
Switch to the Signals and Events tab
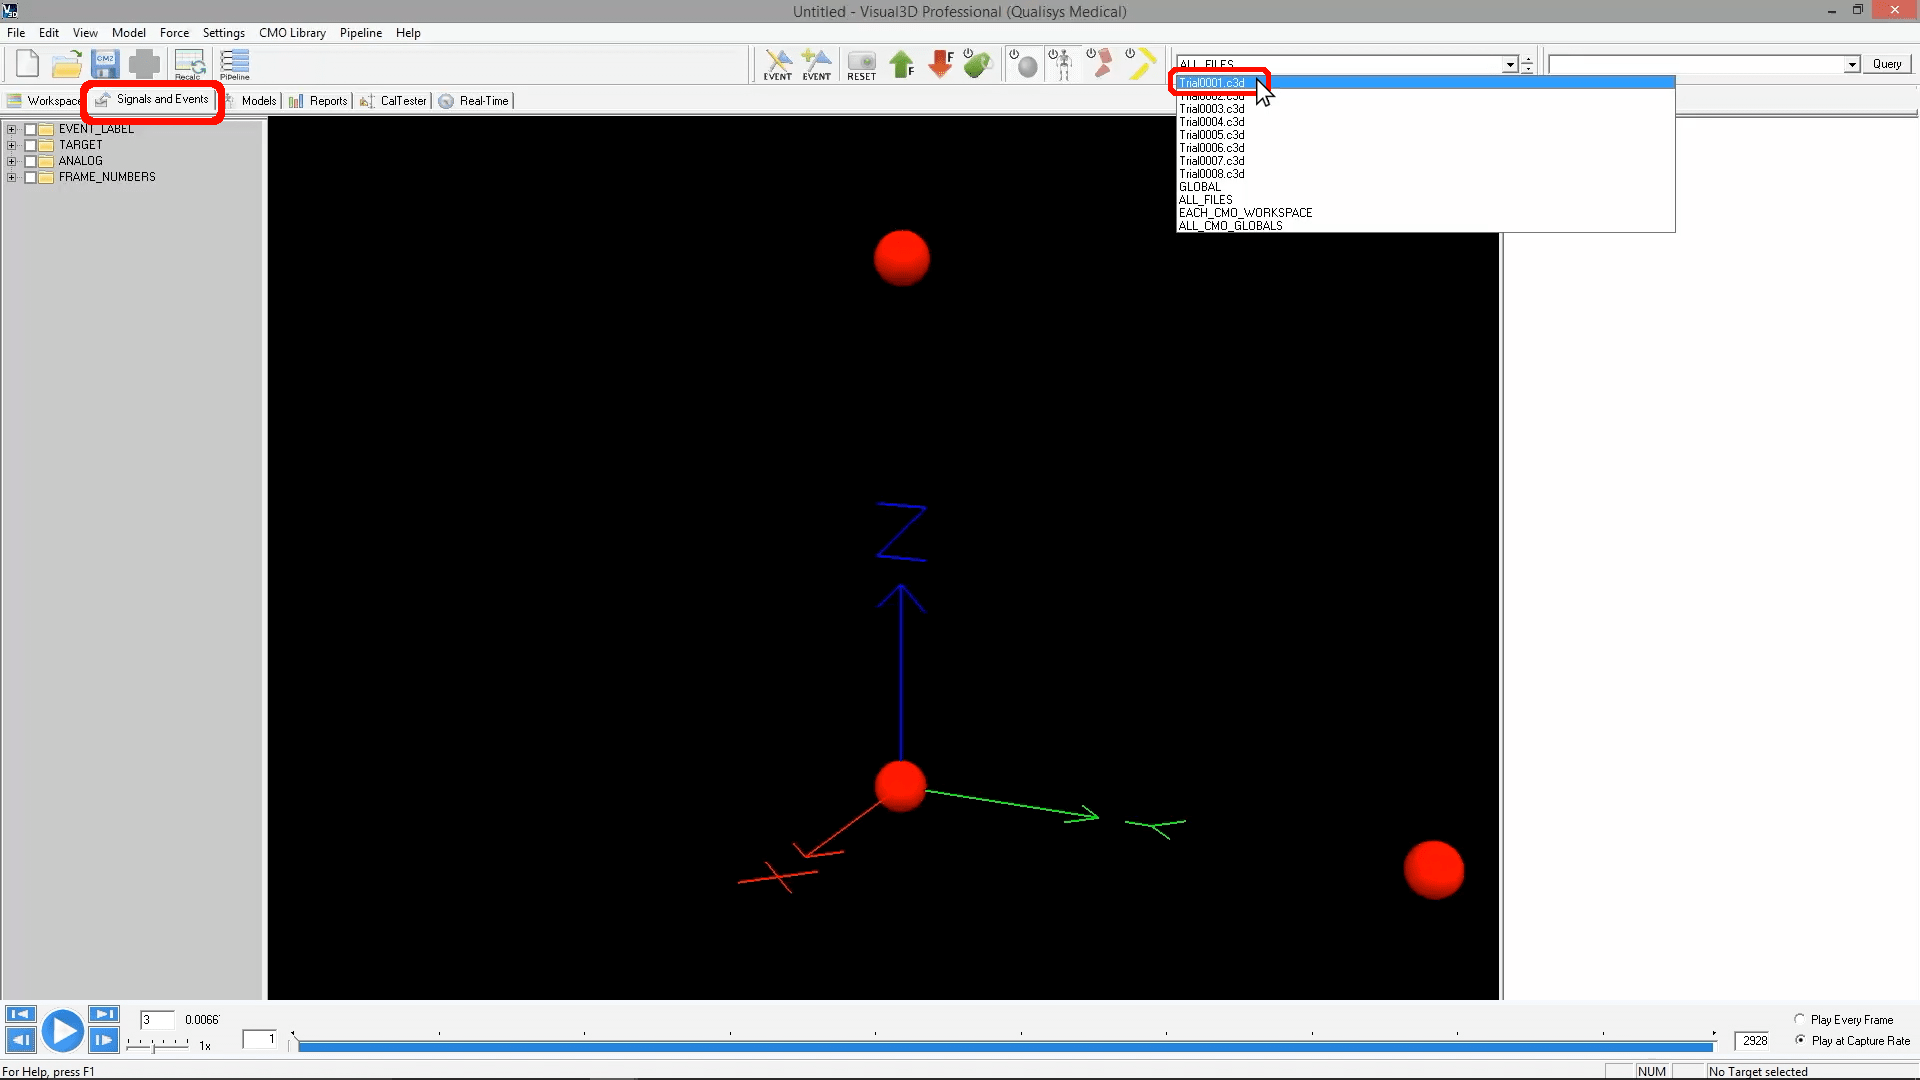153,100
